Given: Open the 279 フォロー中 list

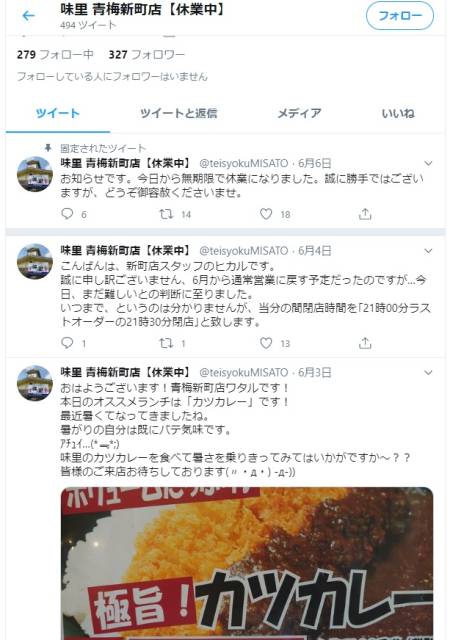Looking at the screenshot, I should pos(55,55).
